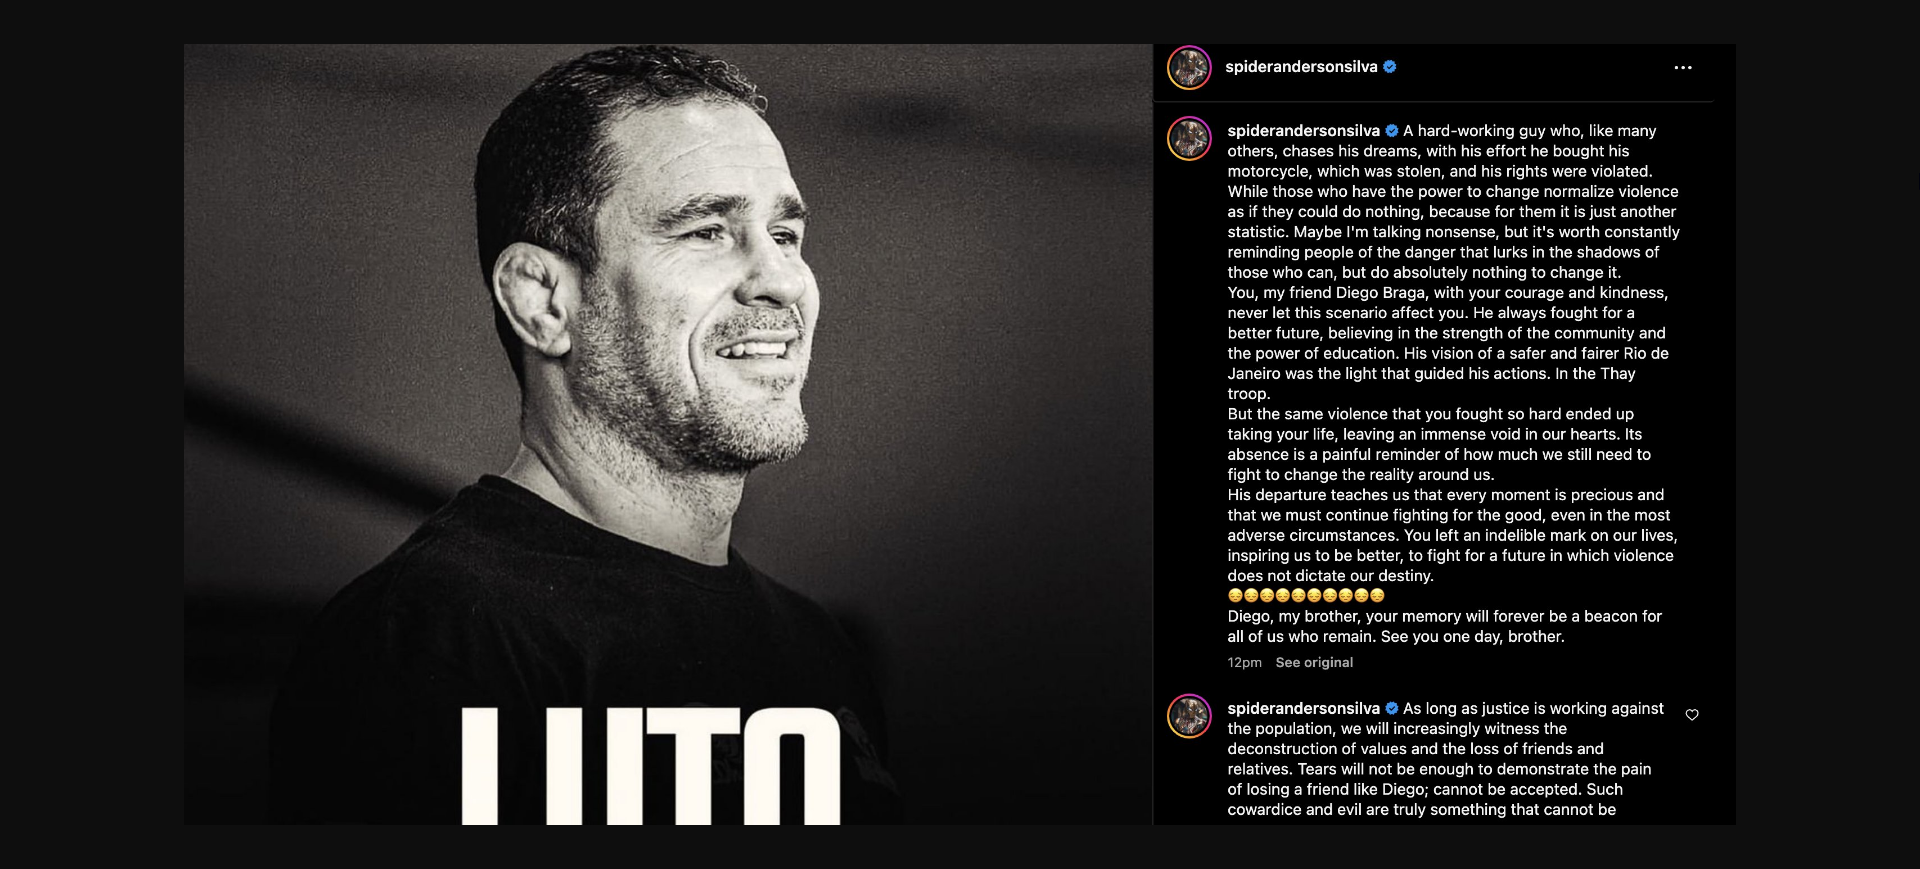Click the profile avatar in the post header
The height and width of the screenshot is (869, 1920).
point(1189,68)
